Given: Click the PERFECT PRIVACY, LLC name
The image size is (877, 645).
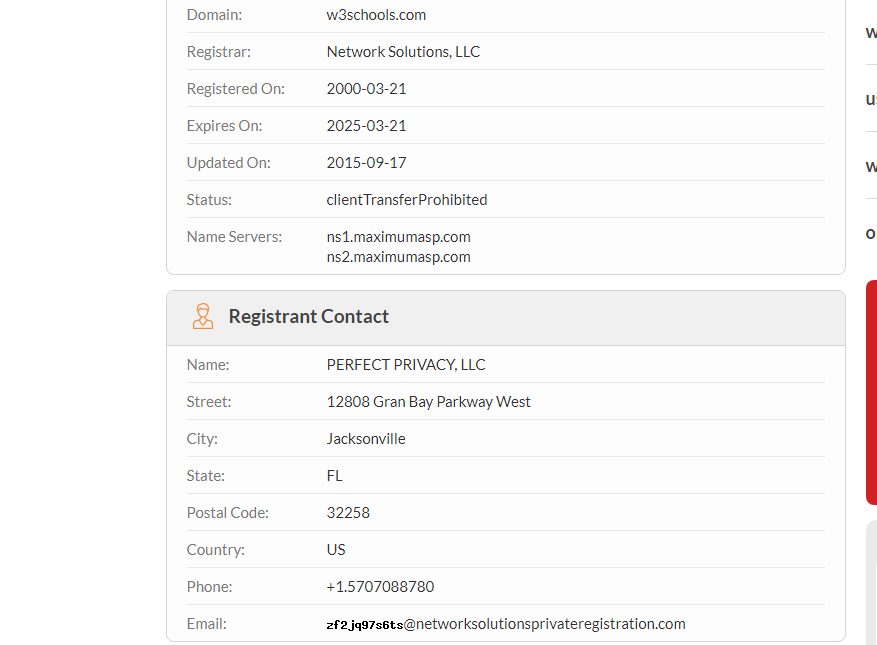Looking at the screenshot, I should point(406,365).
